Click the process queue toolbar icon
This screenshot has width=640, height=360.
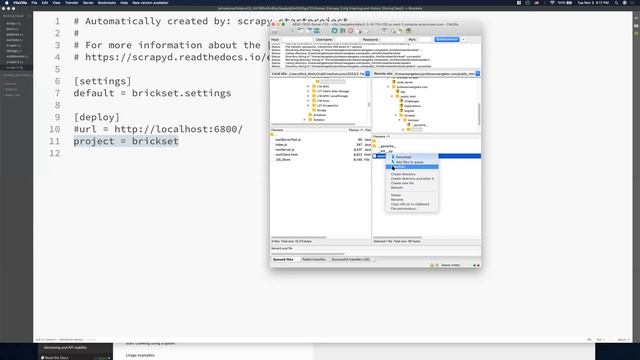(342, 31)
